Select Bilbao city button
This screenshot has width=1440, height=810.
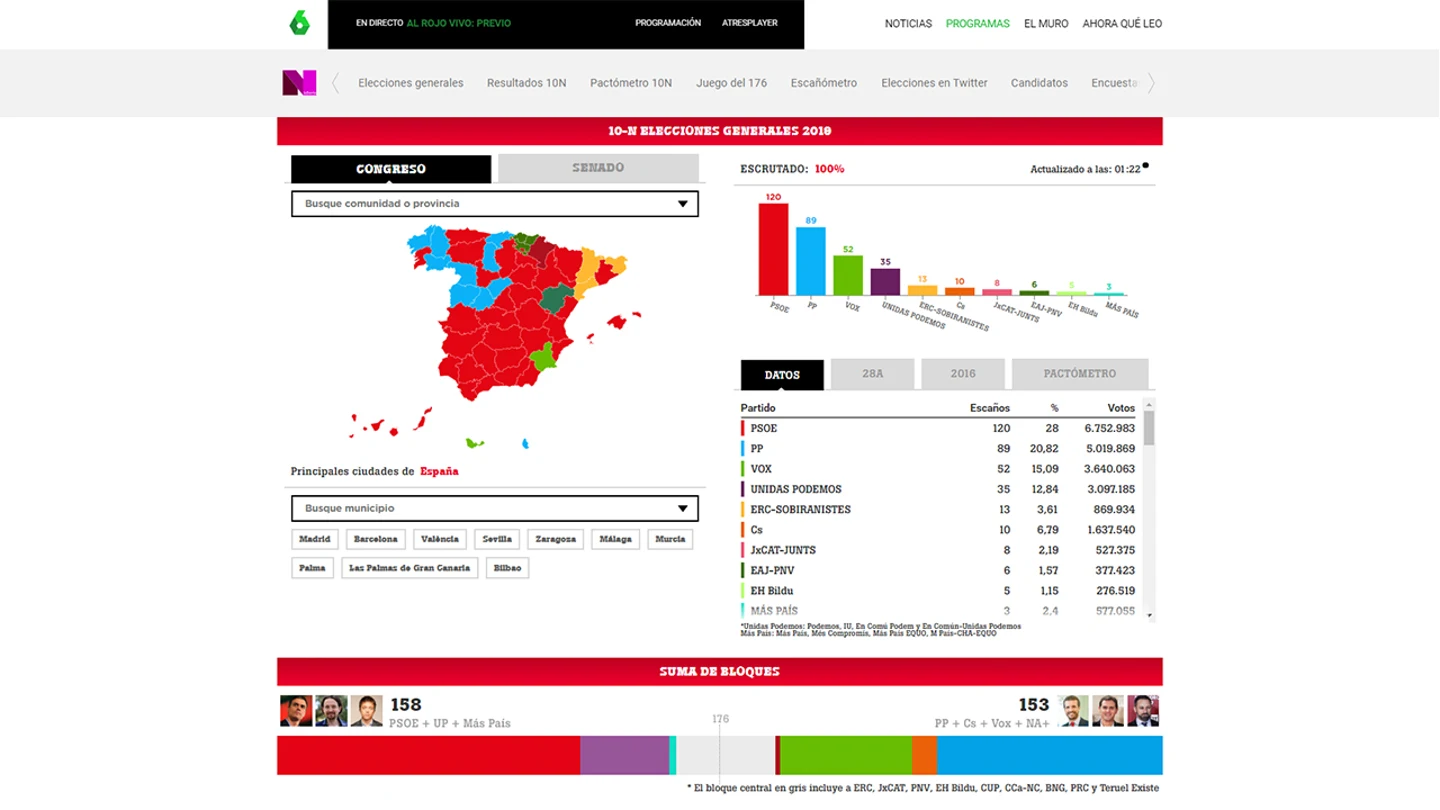507,568
